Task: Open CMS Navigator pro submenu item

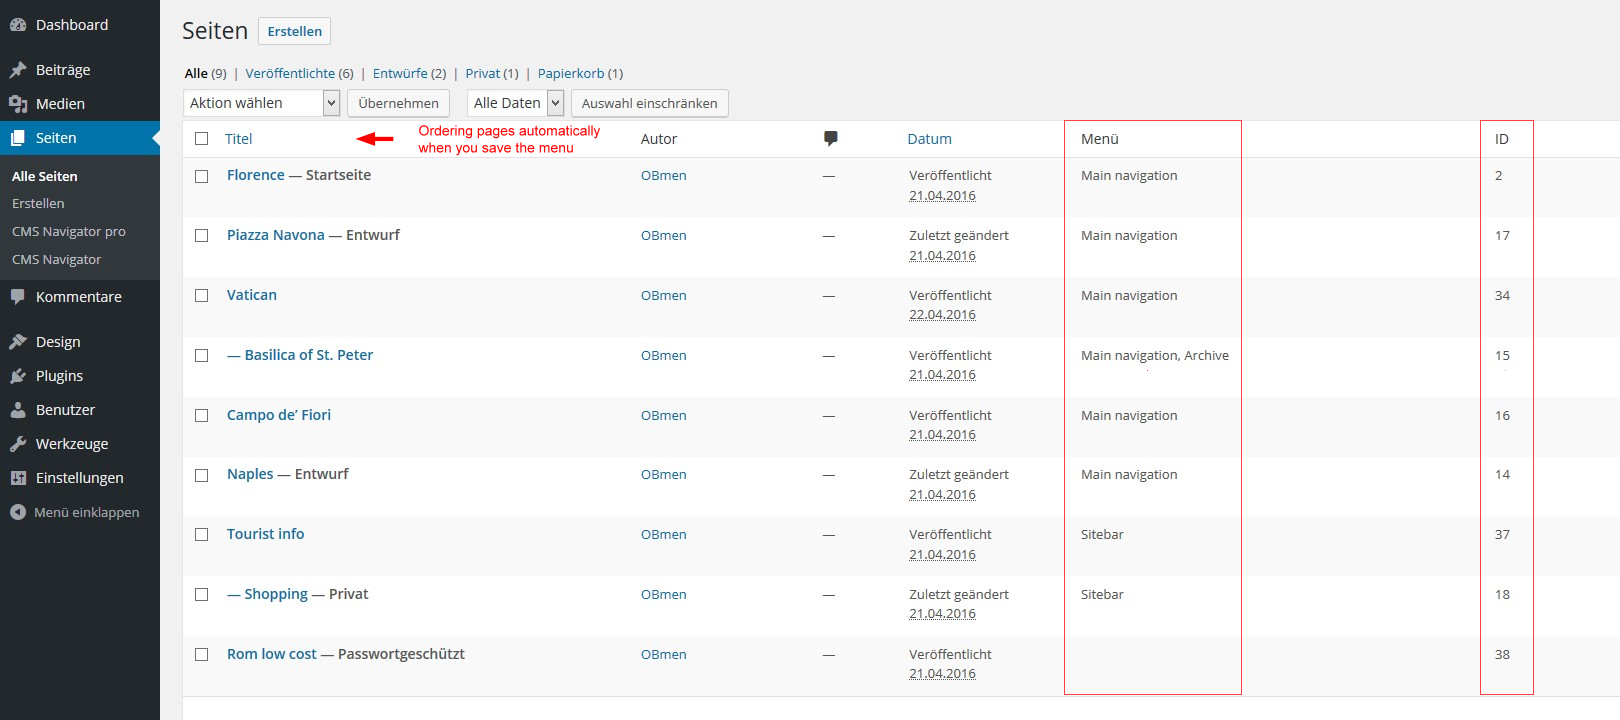Action: pyautogui.click(x=69, y=231)
